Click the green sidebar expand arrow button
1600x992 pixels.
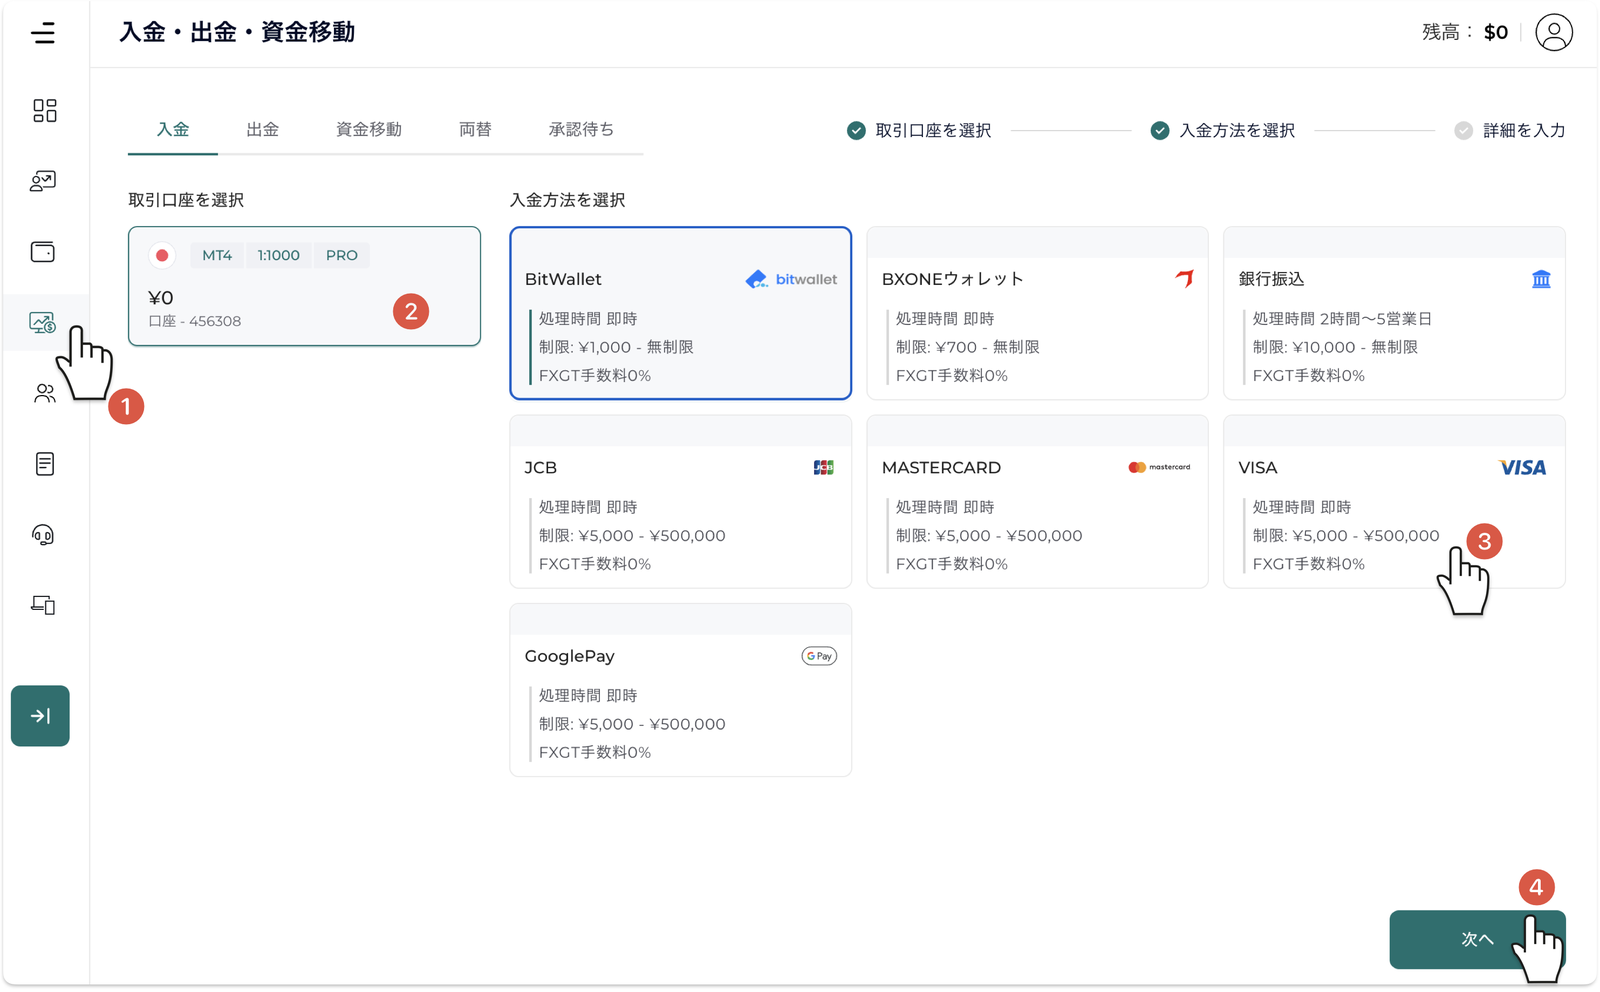tap(40, 716)
